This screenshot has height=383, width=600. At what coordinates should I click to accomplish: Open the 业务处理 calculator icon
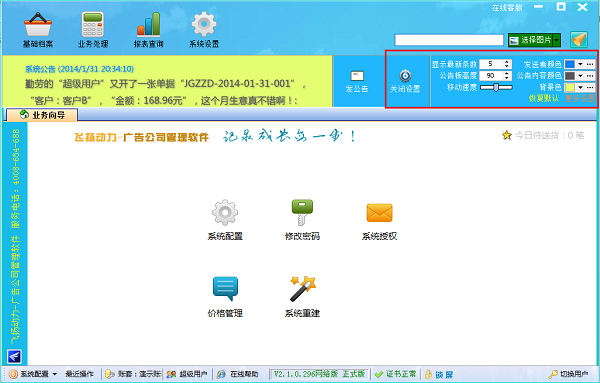(93, 24)
